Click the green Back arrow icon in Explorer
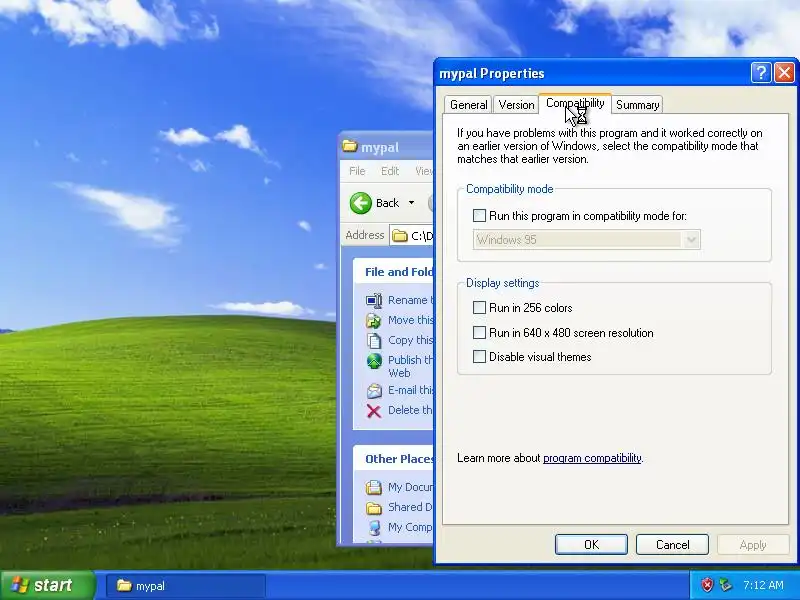The image size is (800, 600). pos(361,203)
